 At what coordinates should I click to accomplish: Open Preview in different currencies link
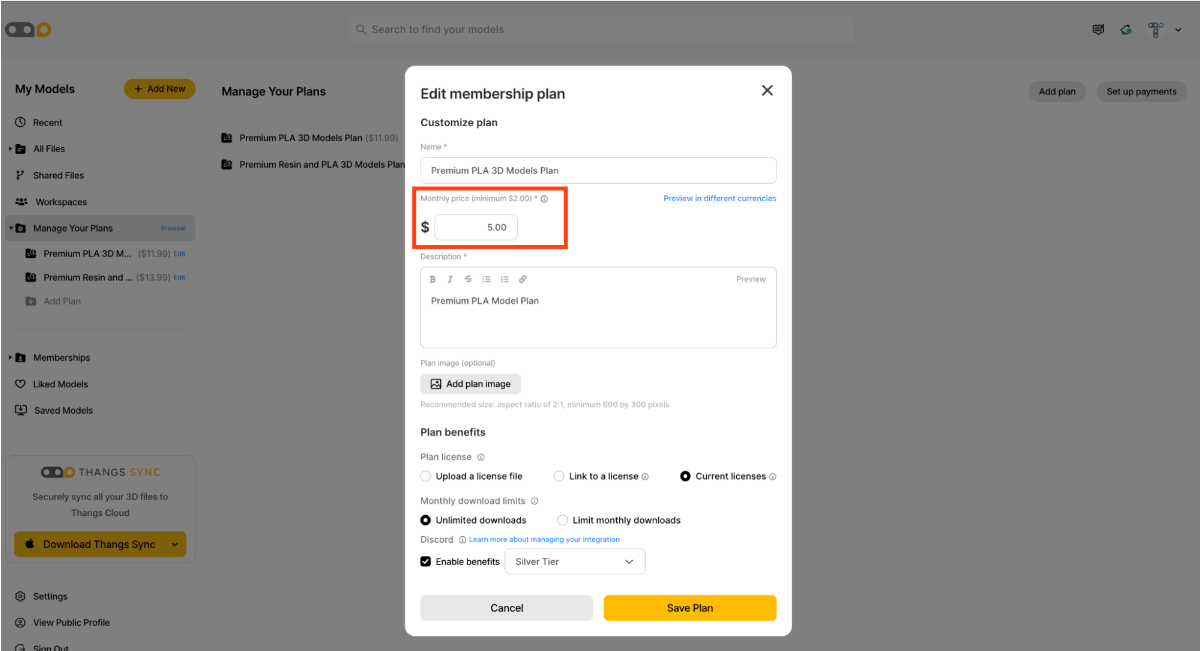pyautogui.click(x=720, y=198)
